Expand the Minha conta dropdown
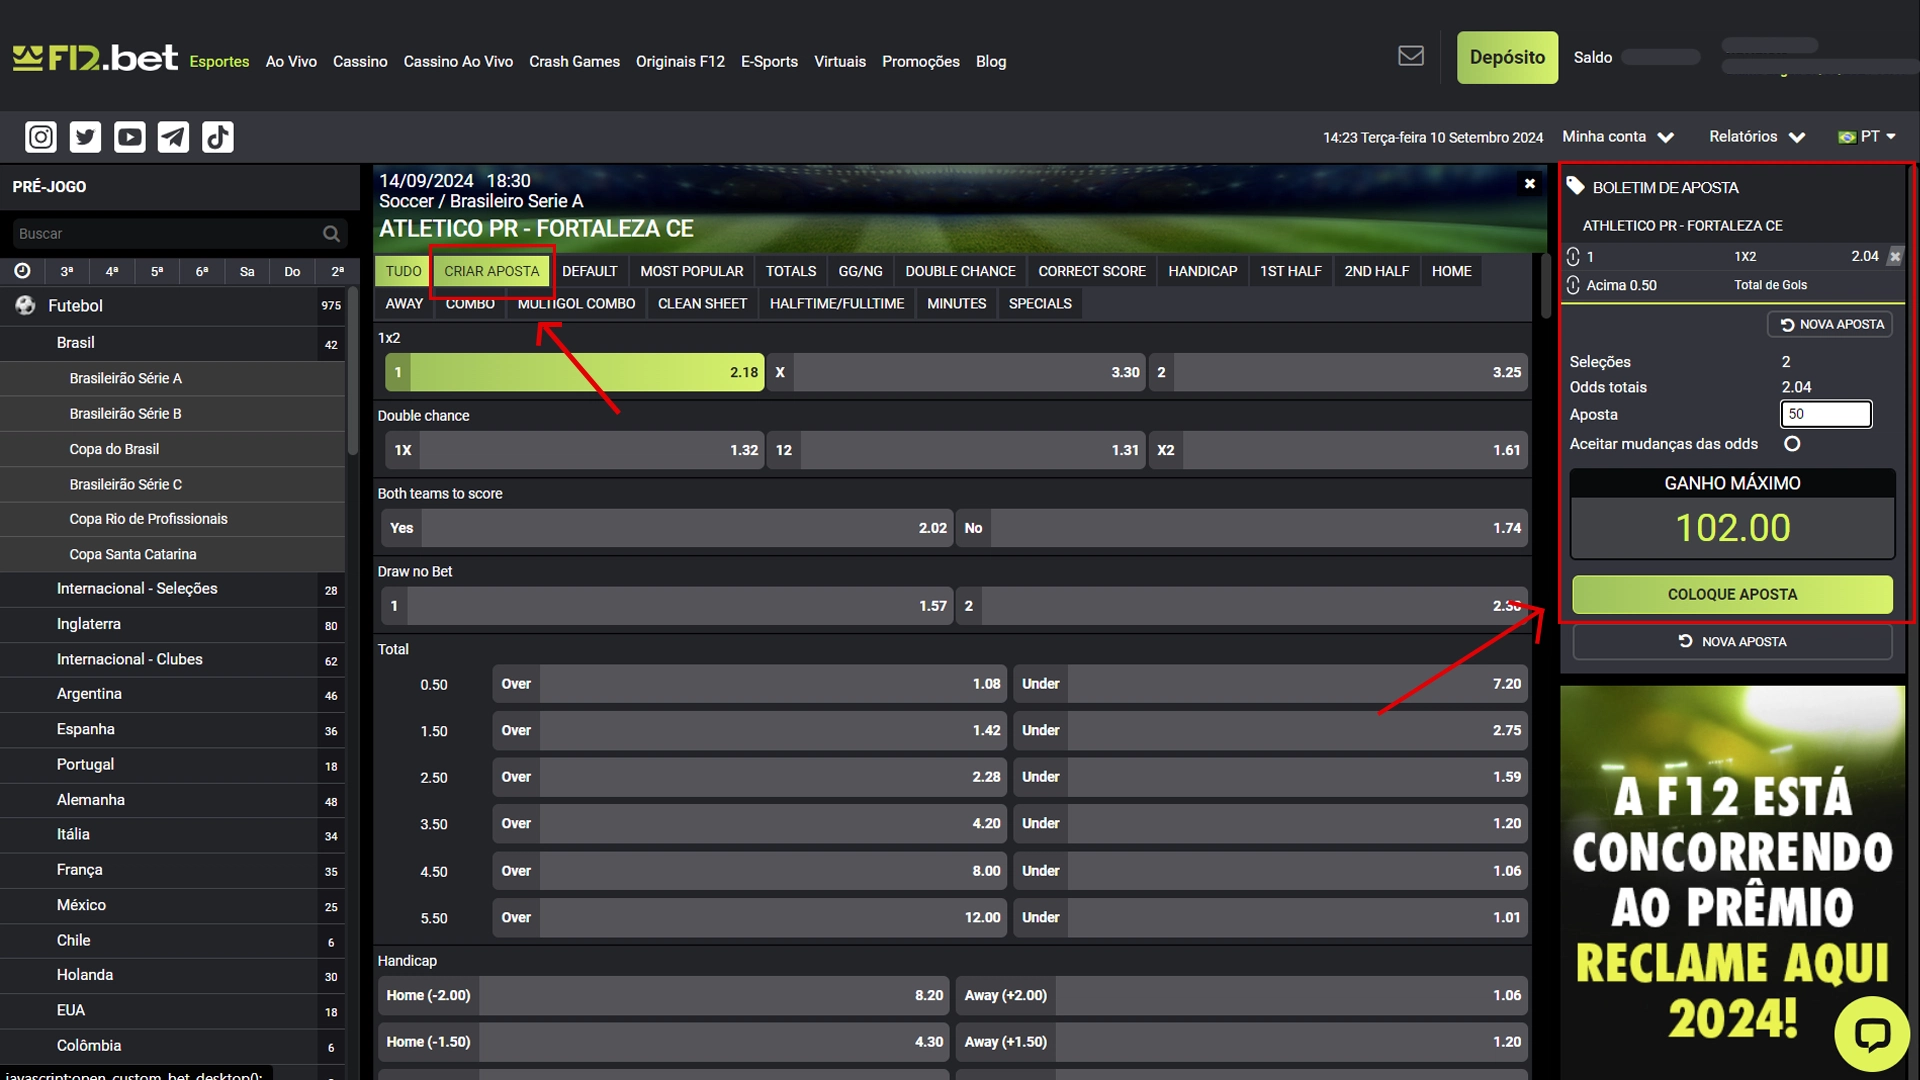This screenshot has height=1080, width=1920. (x=1618, y=137)
